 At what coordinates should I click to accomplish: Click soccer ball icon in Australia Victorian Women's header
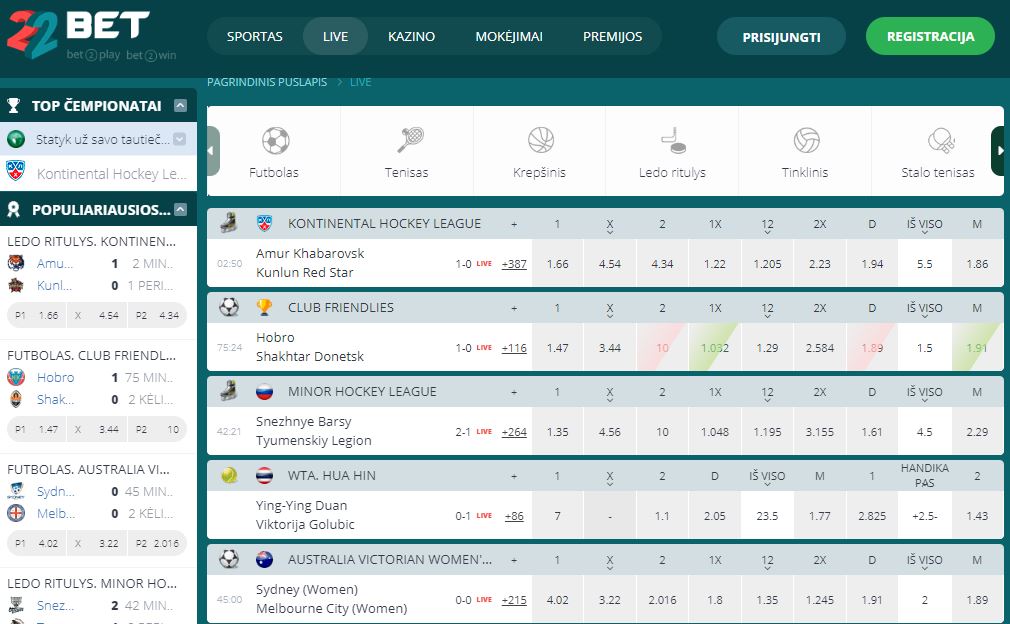(x=229, y=559)
